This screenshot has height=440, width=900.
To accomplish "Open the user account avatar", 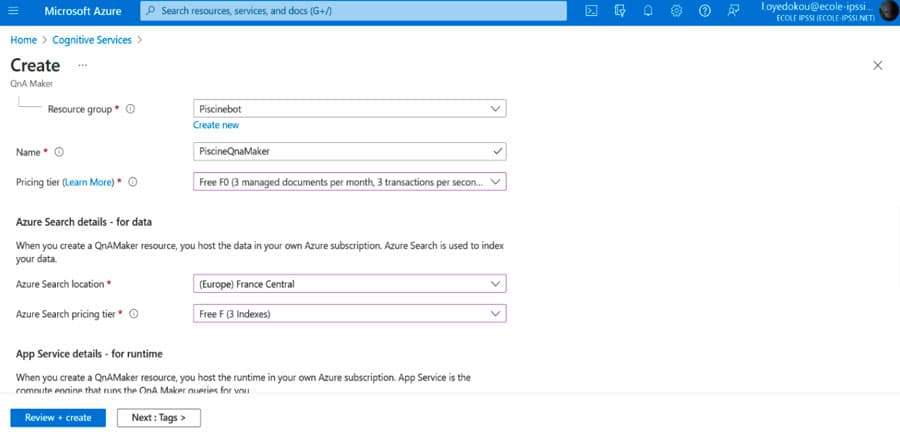I will point(889,11).
